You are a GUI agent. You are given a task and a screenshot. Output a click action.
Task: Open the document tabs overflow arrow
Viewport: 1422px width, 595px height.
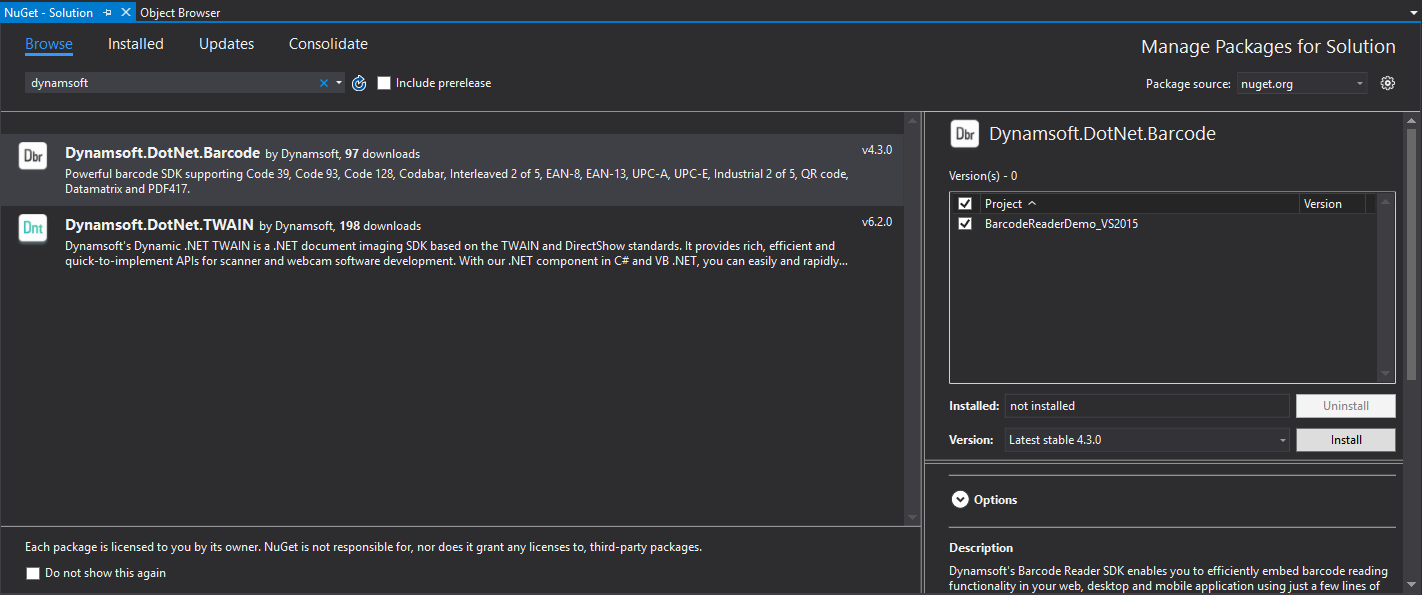(x=1409, y=12)
